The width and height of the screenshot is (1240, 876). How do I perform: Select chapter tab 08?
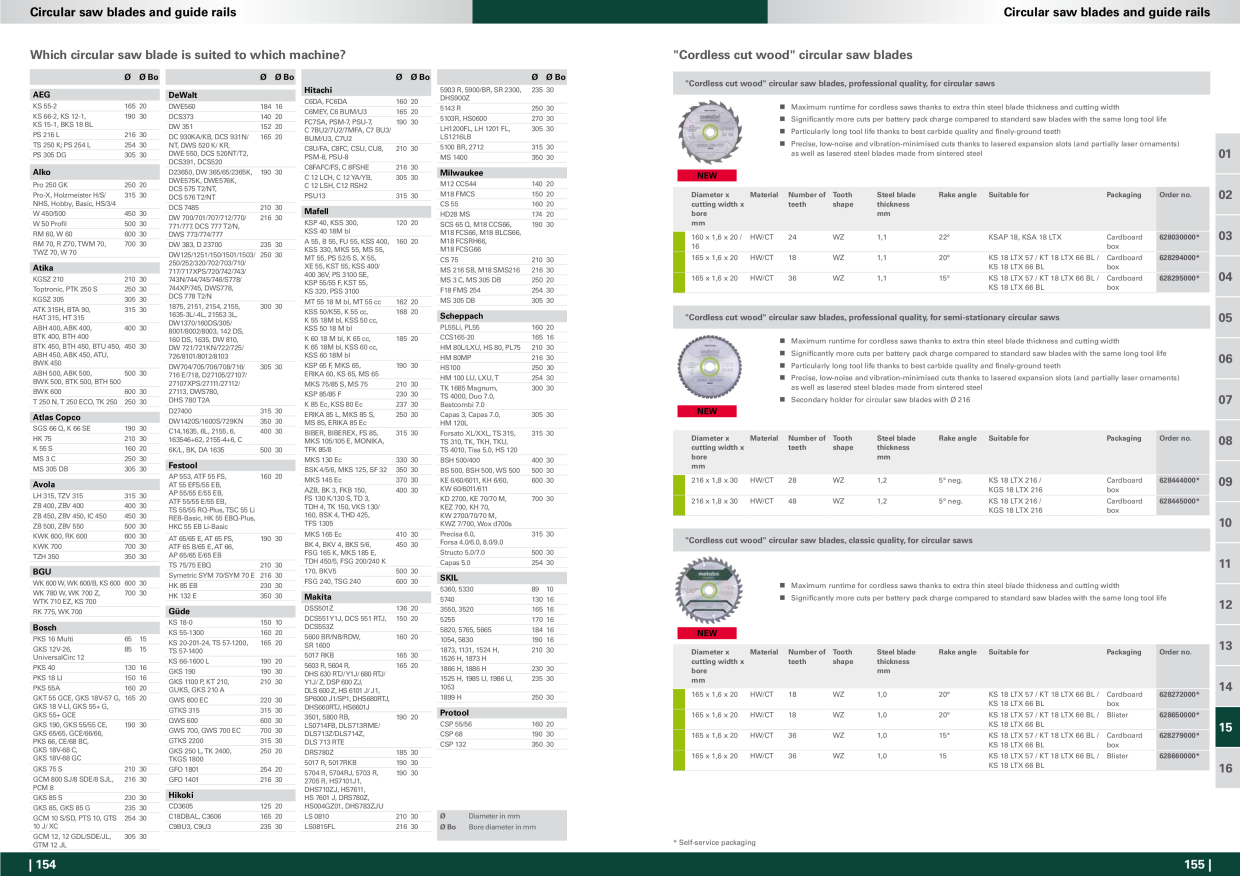click(x=1226, y=441)
